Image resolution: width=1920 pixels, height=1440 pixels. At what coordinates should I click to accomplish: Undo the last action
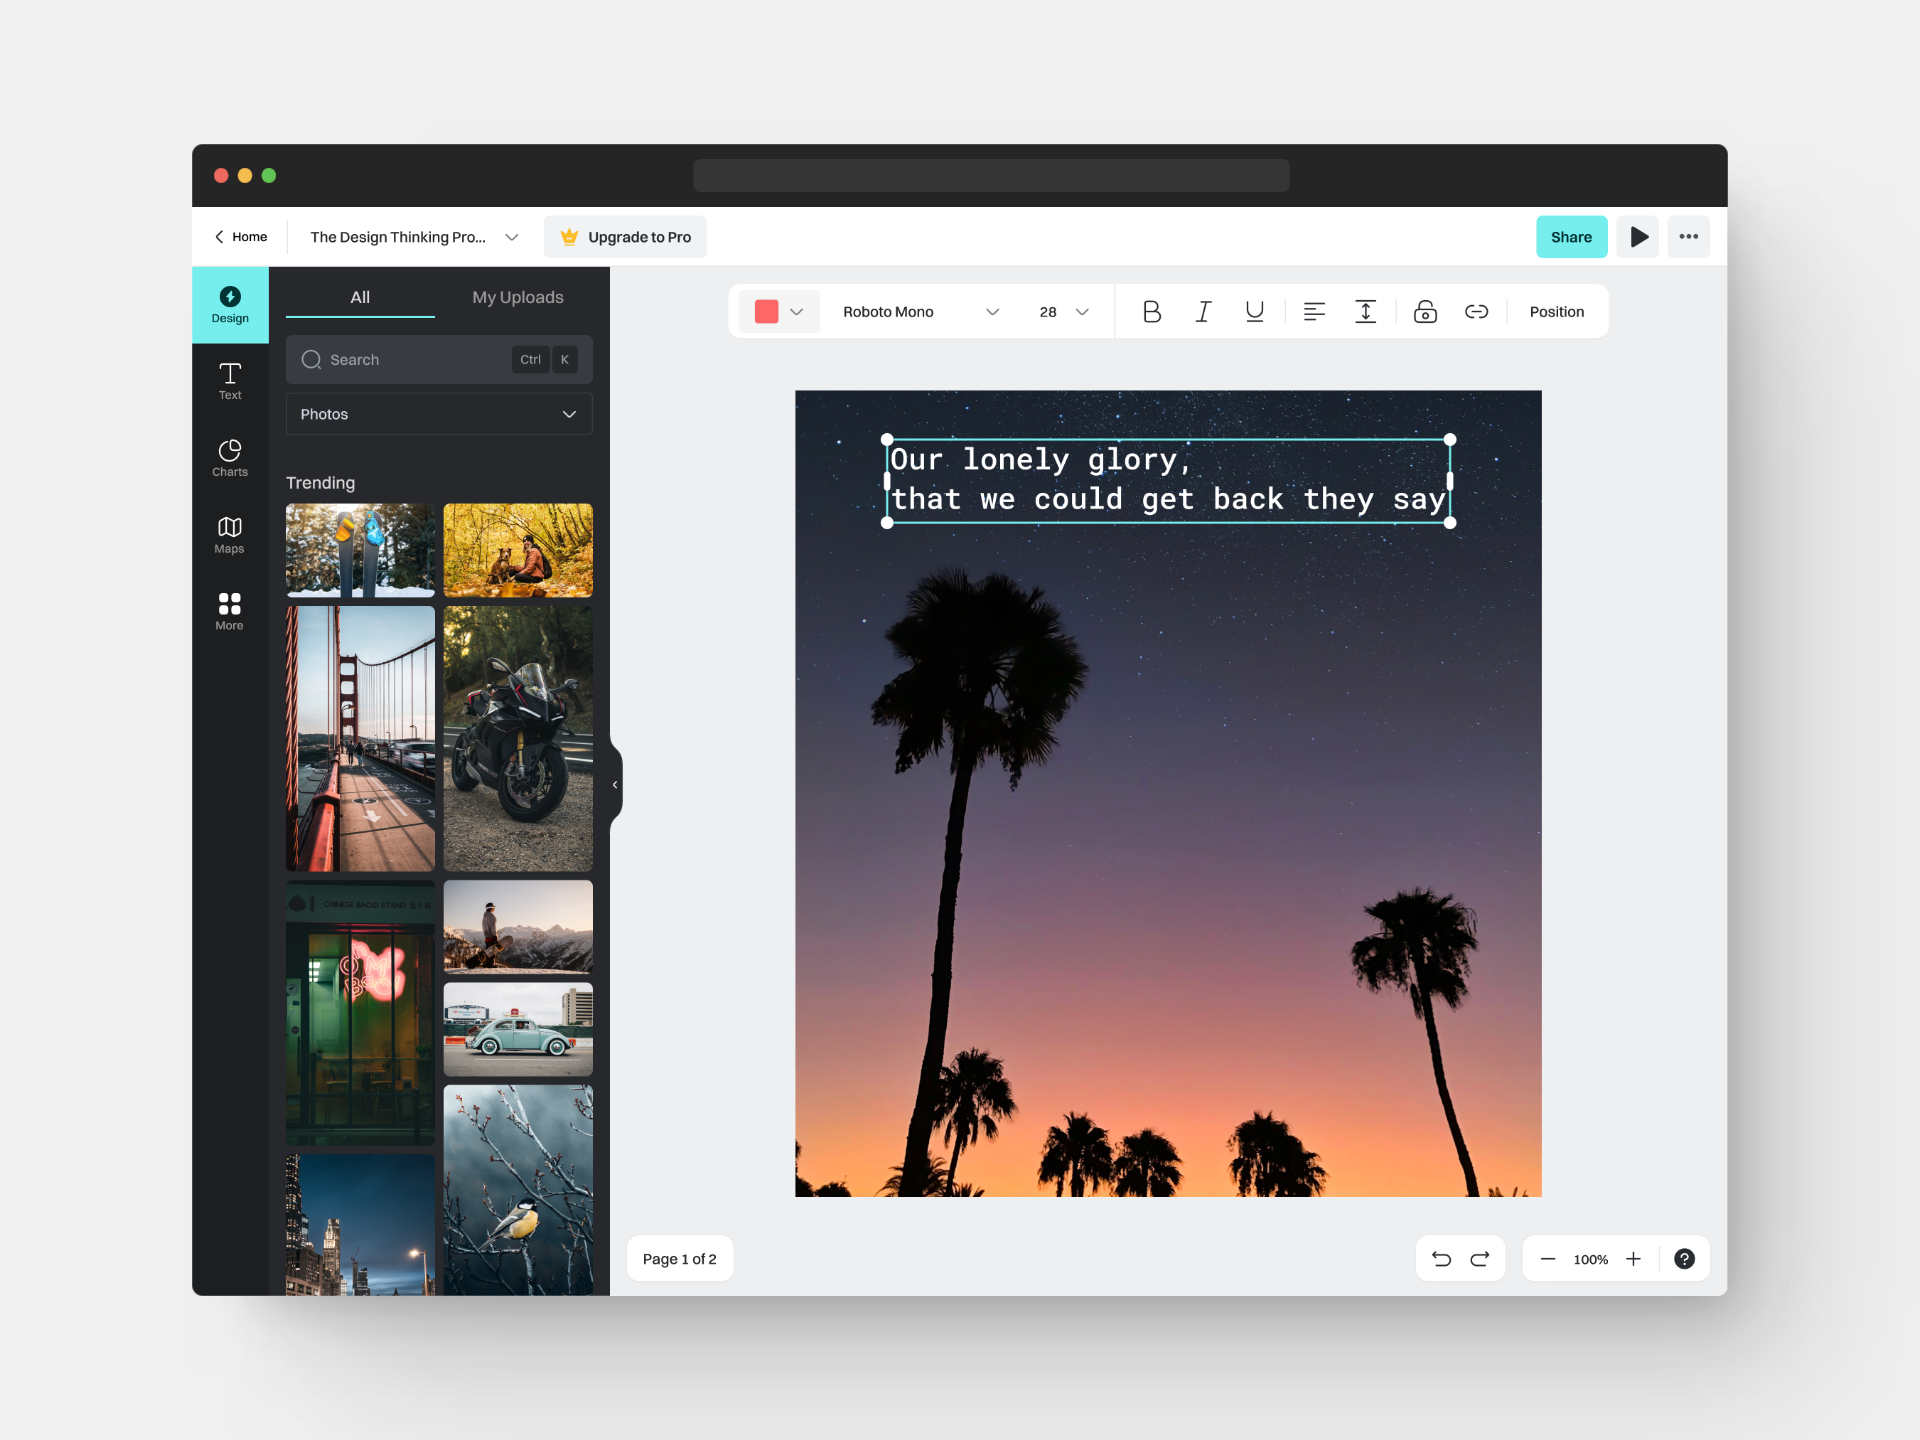click(x=1441, y=1259)
